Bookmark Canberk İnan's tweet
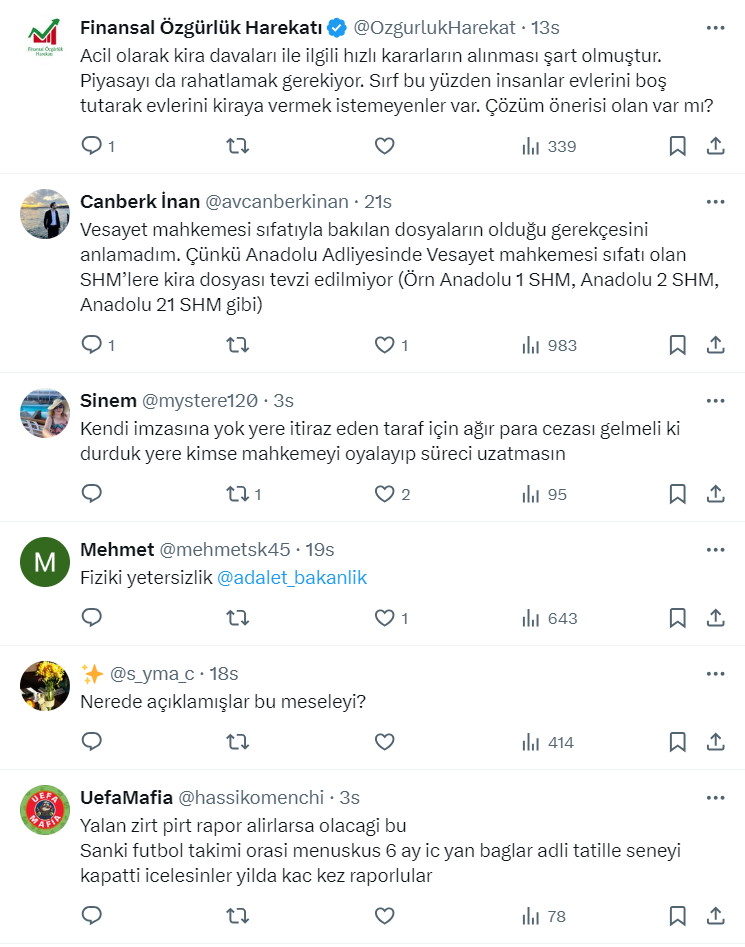This screenshot has height=947, width=745. pos(677,345)
